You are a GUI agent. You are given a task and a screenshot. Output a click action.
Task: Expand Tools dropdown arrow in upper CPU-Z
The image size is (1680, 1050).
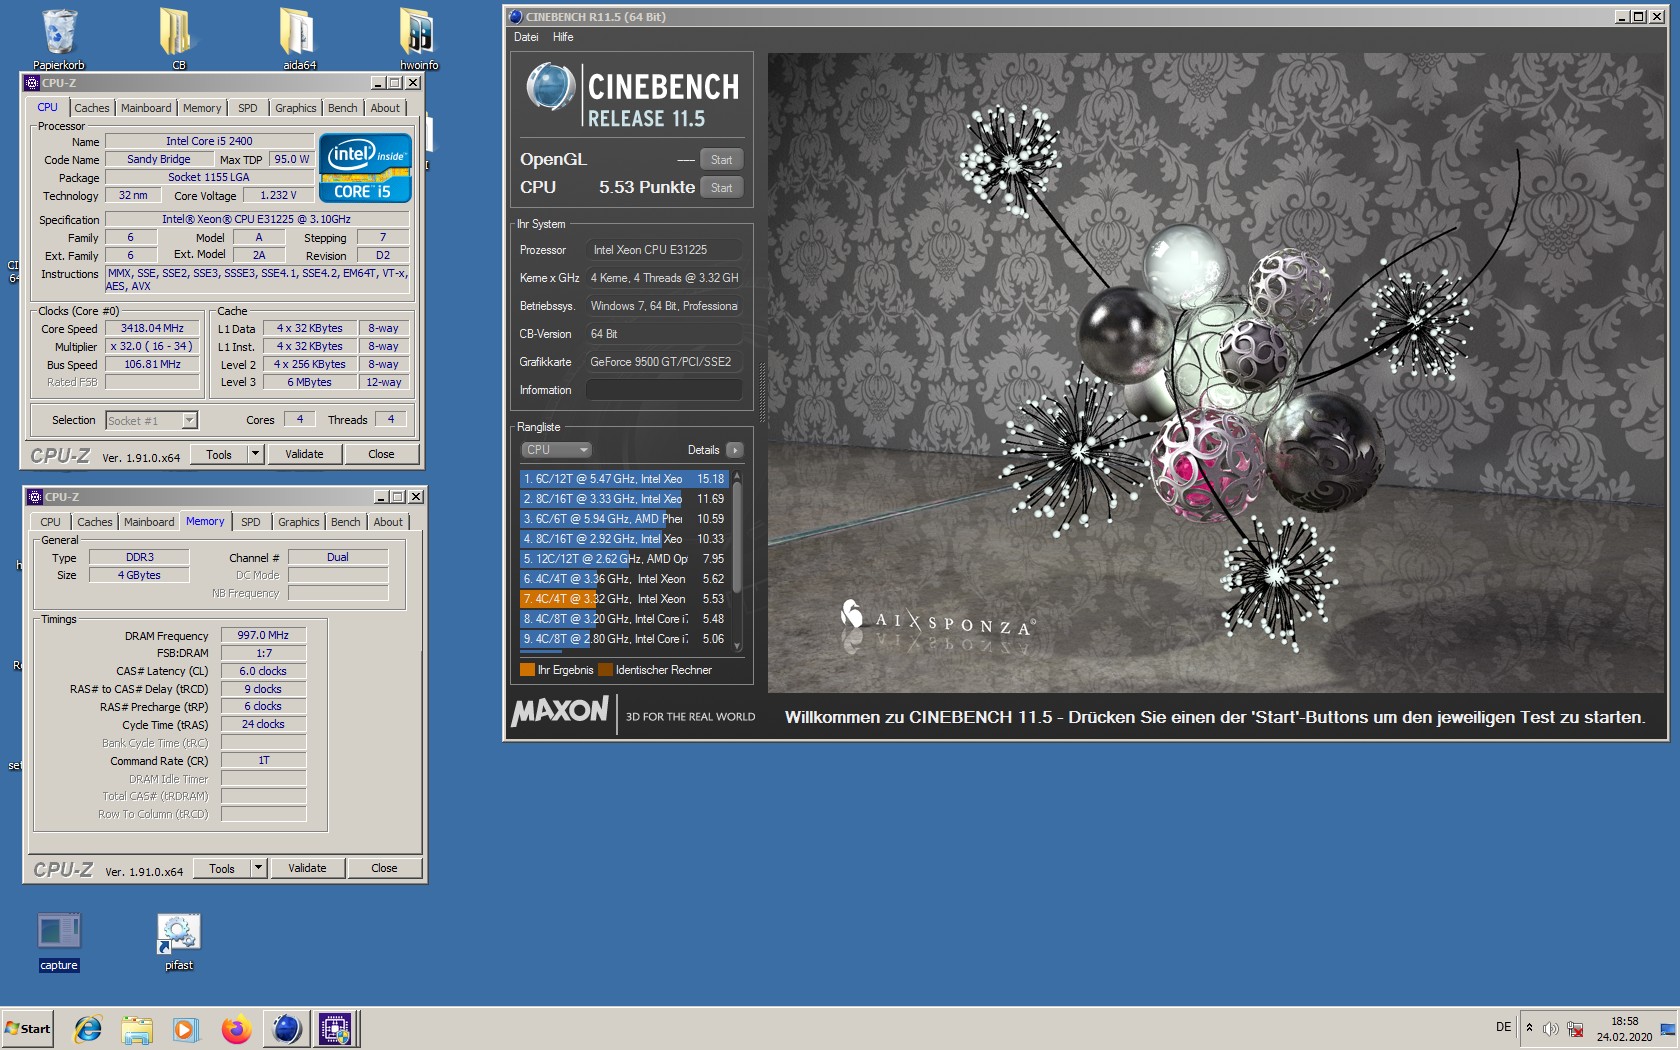click(255, 454)
